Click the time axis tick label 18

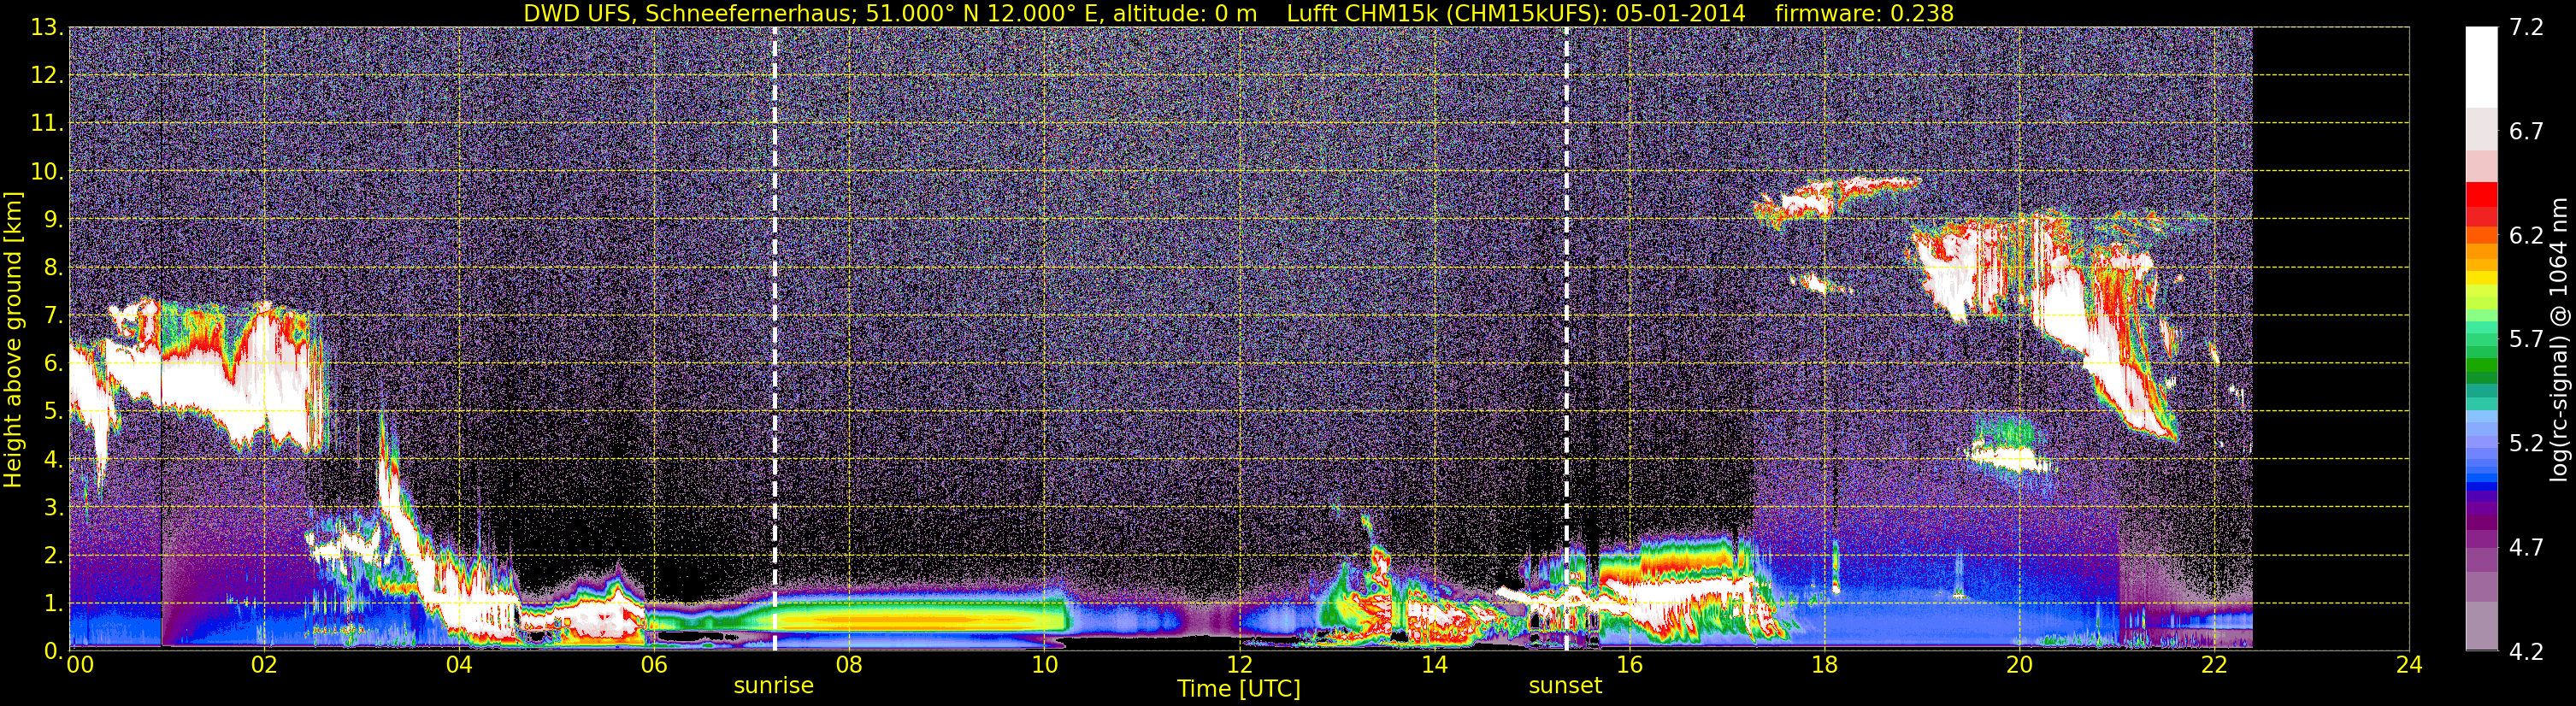pos(1824,666)
